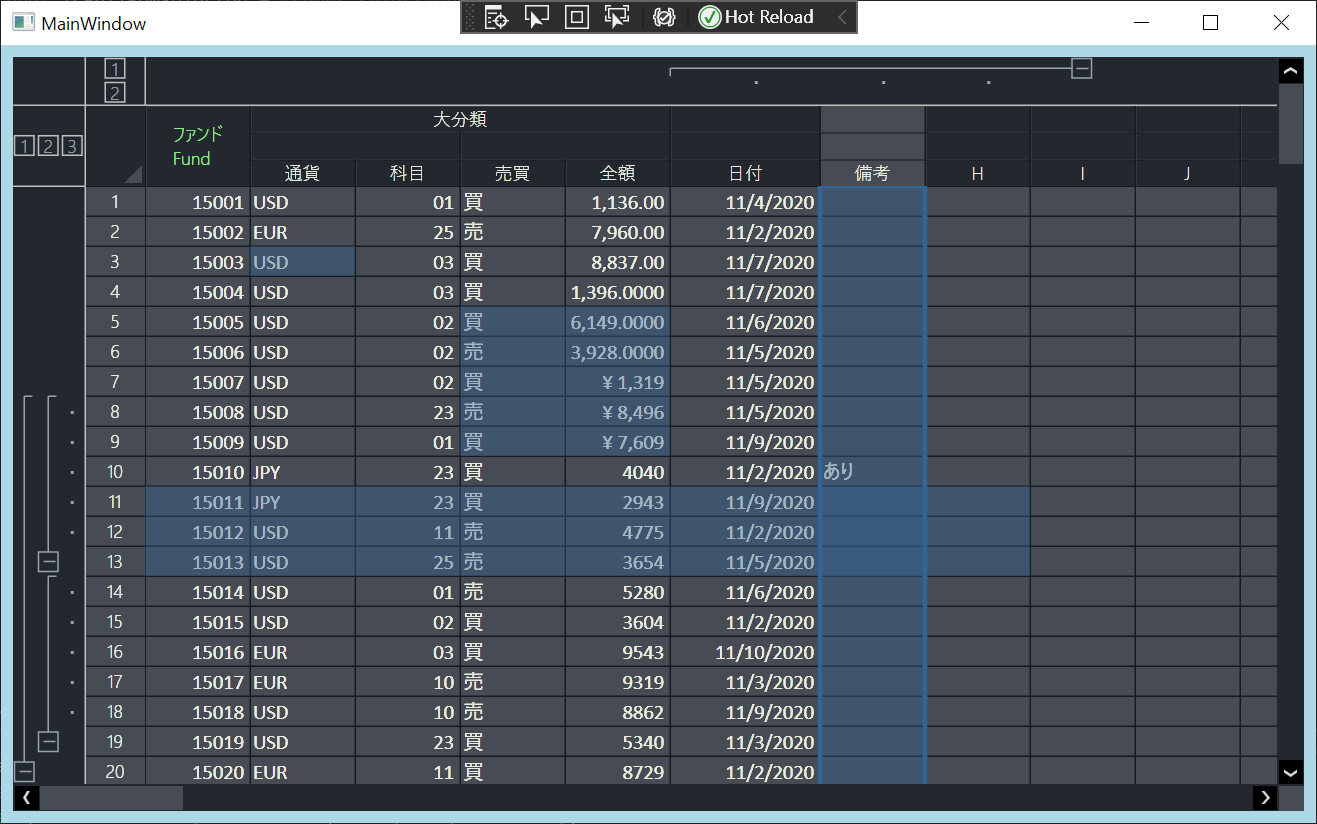Toggle the Display Layout Adorners square icon
Screen dimensions: 1317x824
click(576, 17)
